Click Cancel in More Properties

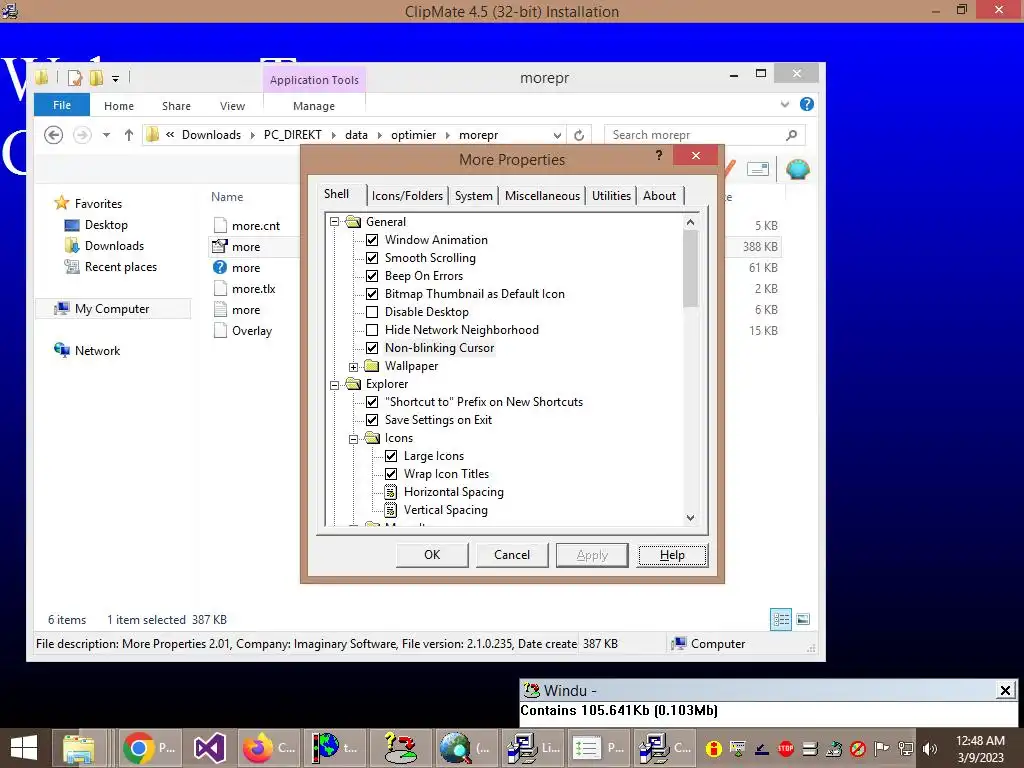512,555
